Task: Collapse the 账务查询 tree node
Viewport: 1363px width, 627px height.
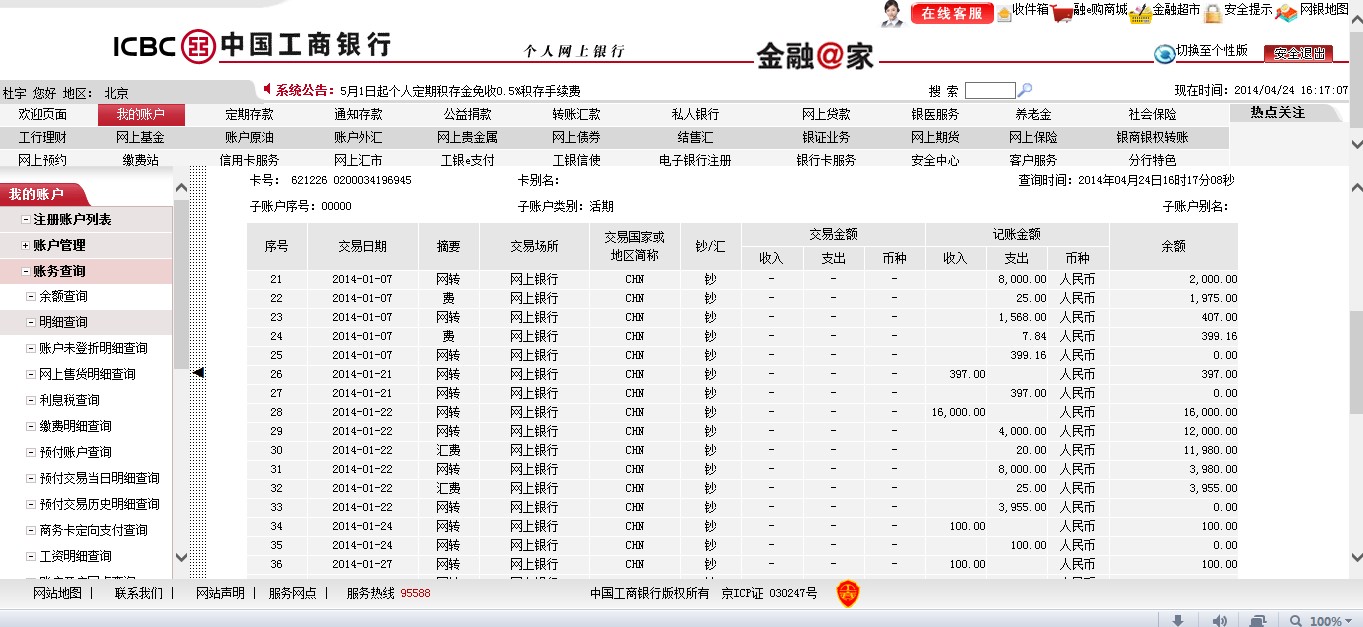Action: coord(27,272)
